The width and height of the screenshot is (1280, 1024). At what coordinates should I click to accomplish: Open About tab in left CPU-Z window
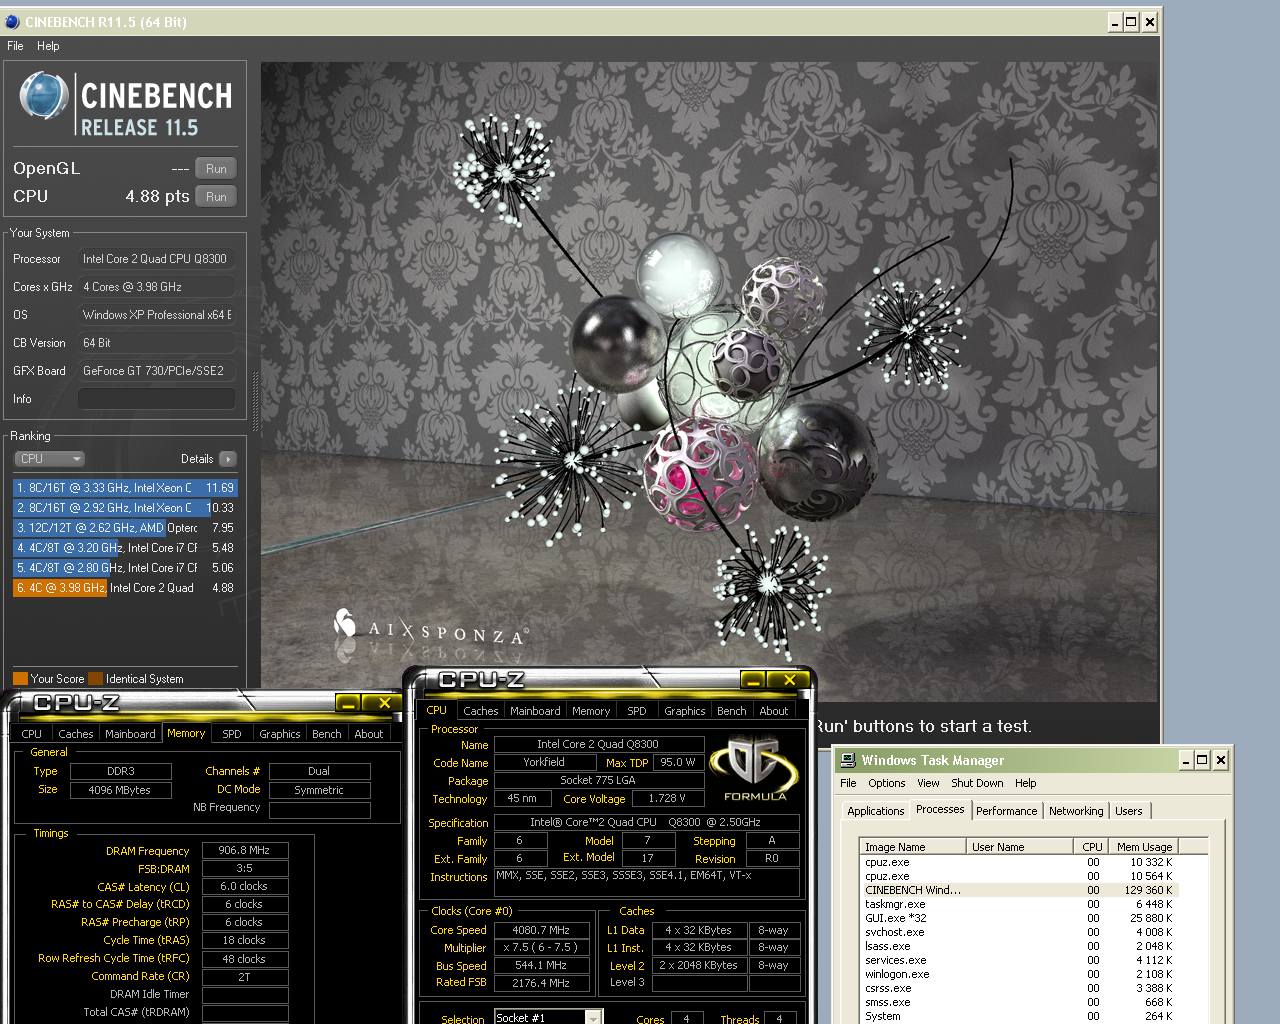tap(369, 734)
